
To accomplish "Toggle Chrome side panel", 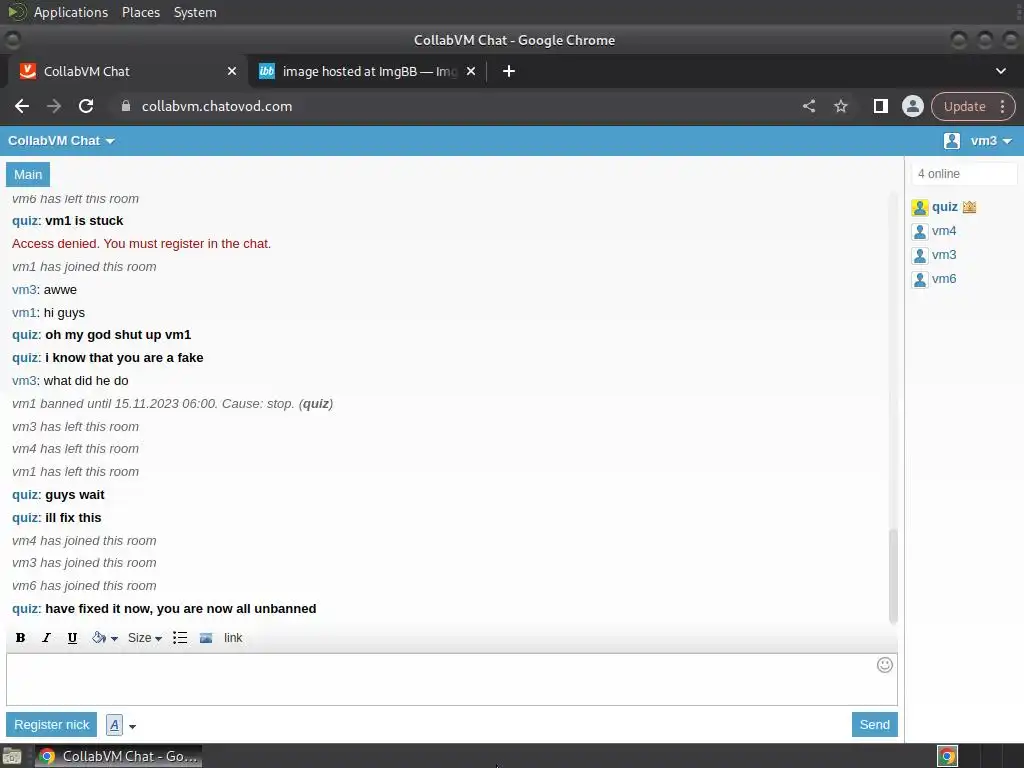I will [x=880, y=106].
